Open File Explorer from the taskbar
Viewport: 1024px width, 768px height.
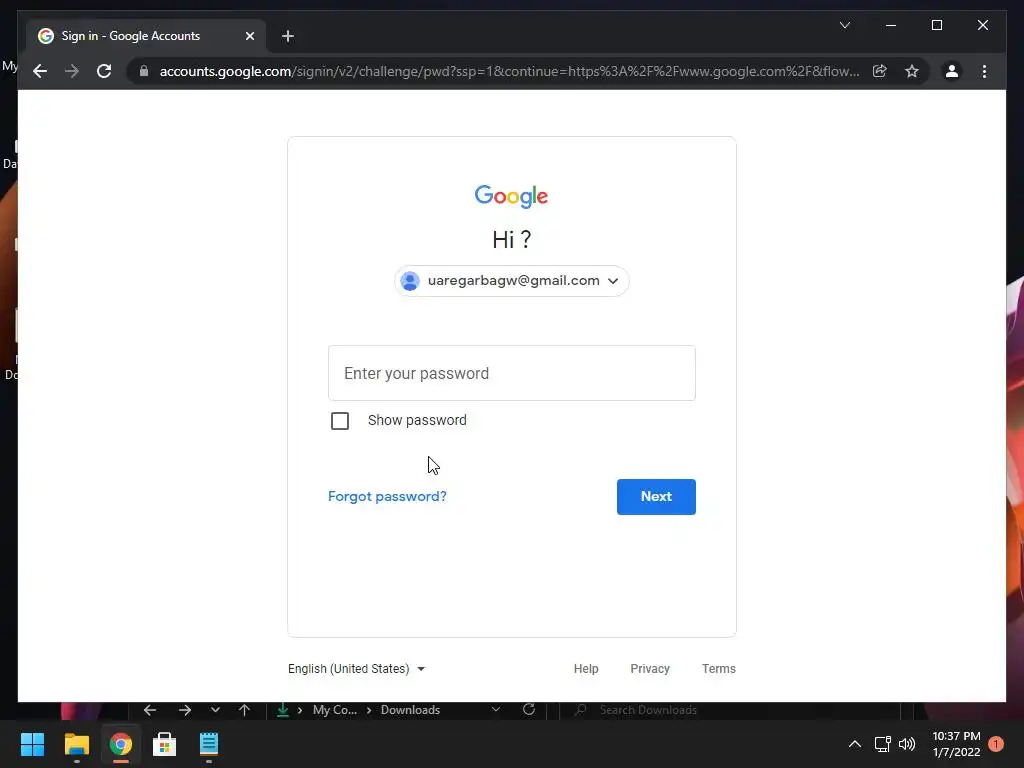[76, 744]
